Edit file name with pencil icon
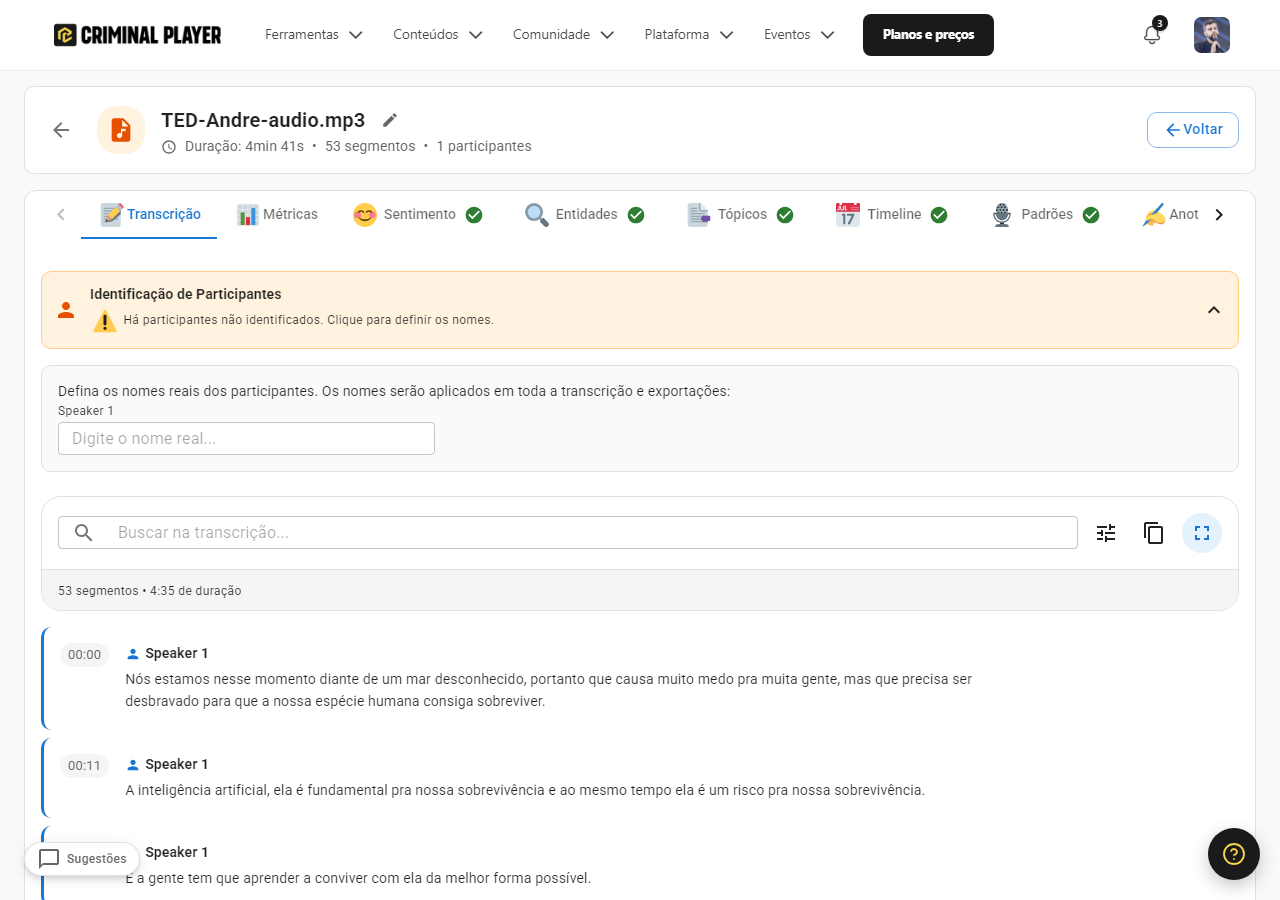1280x900 pixels. 390,120
